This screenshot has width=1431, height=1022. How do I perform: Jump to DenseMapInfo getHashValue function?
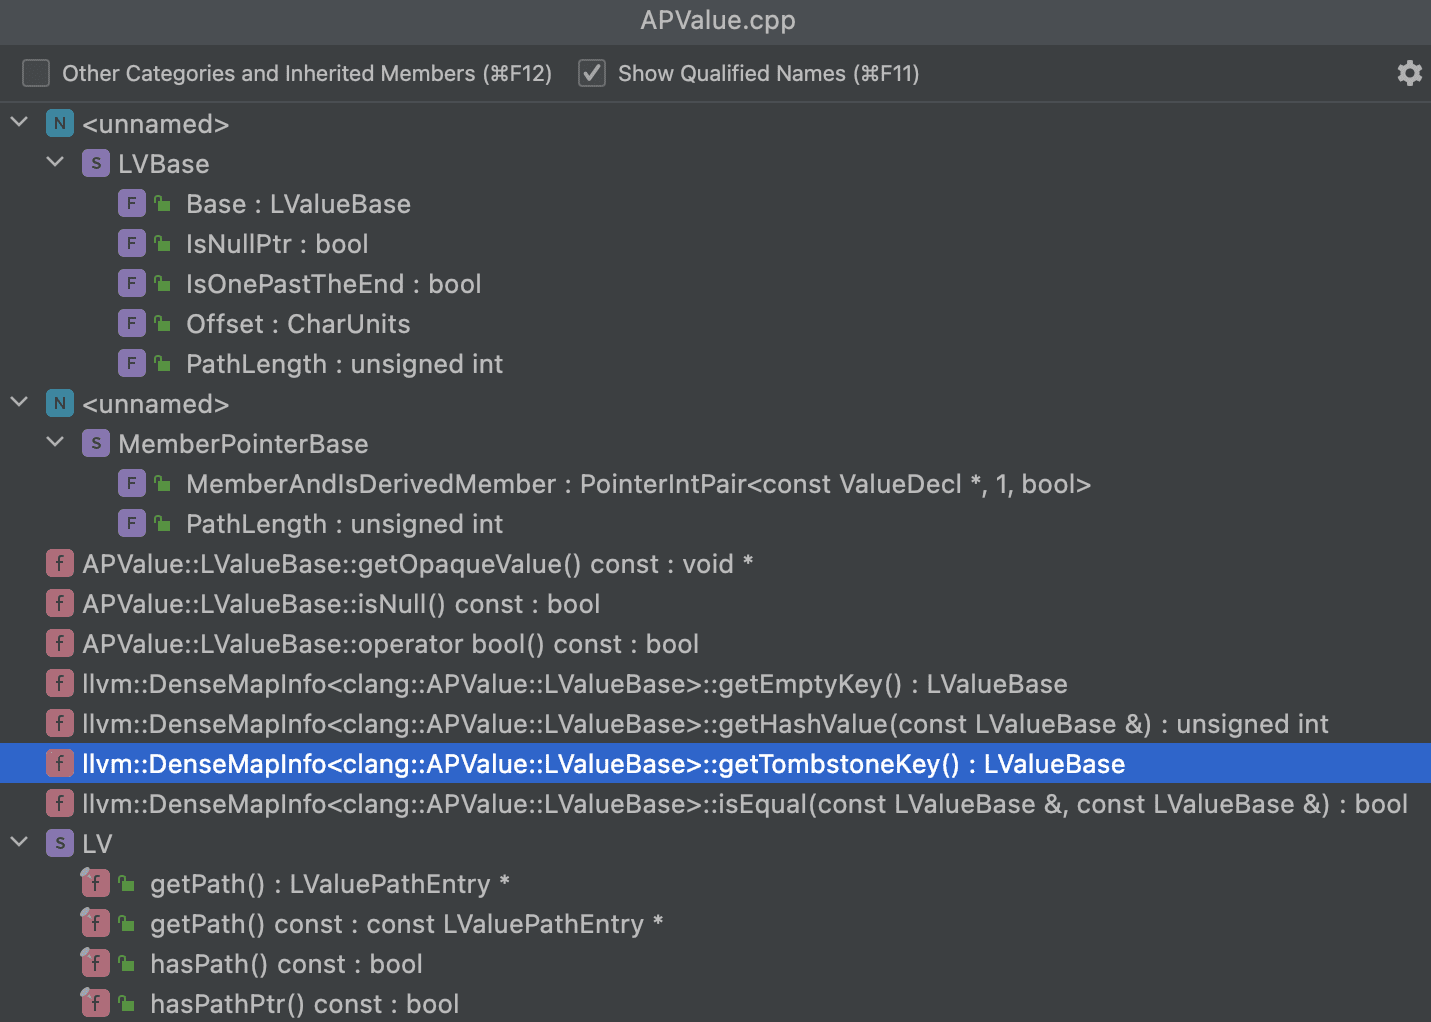pyautogui.click(x=715, y=723)
